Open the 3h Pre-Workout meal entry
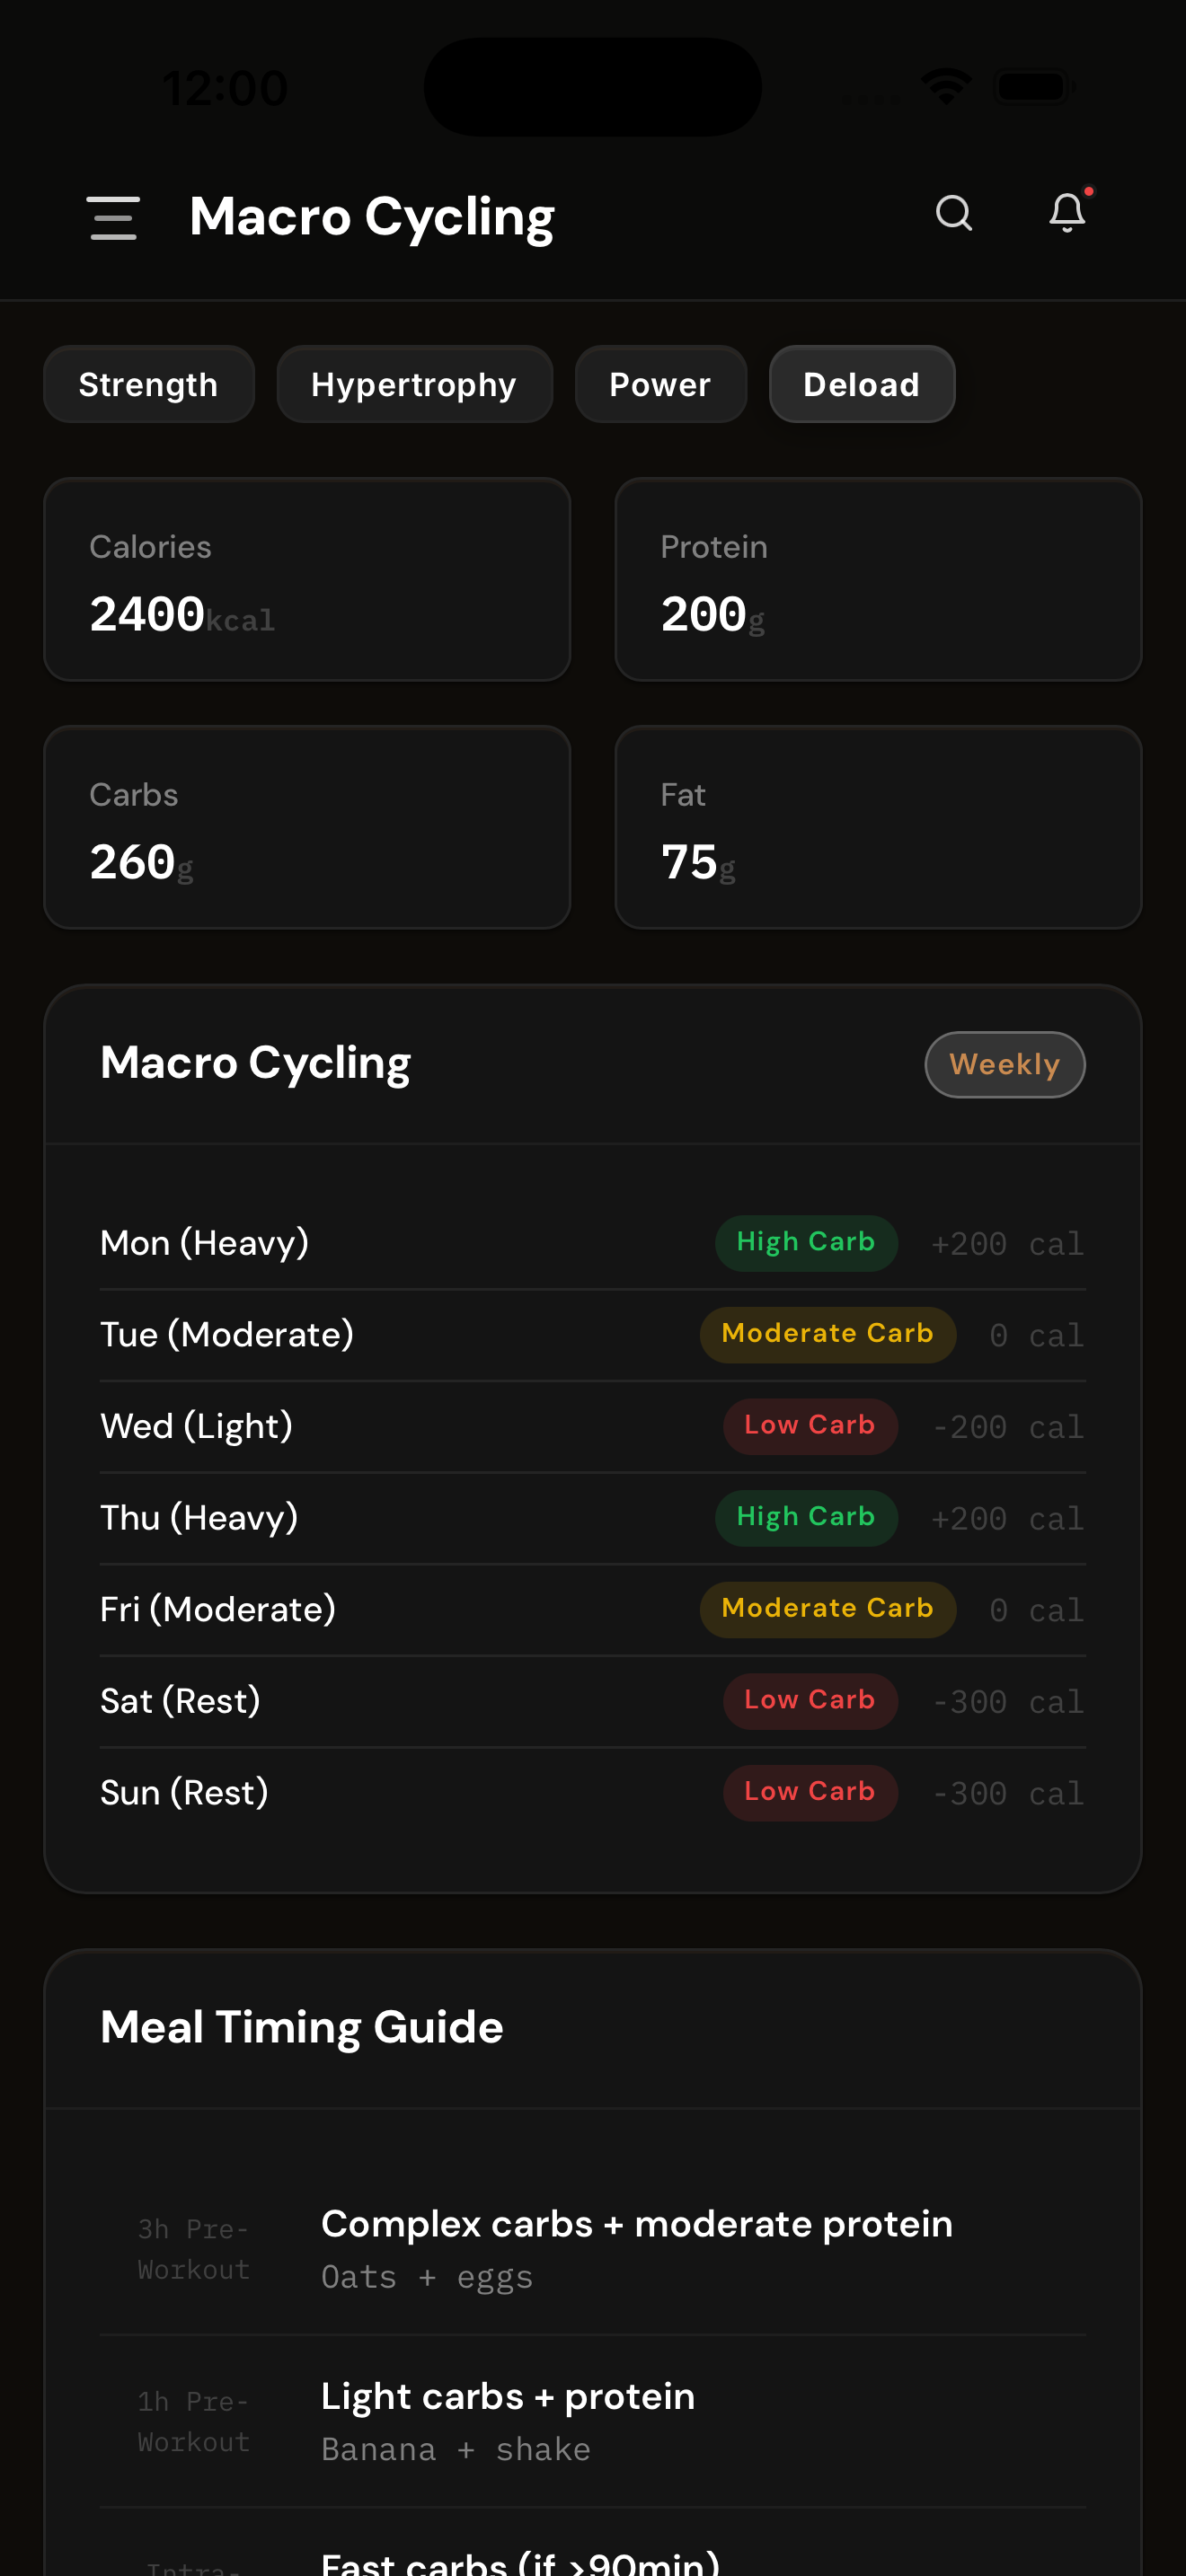Viewport: 1186px width, 2576px height. pyautogui.click(x=593, y=2249)
